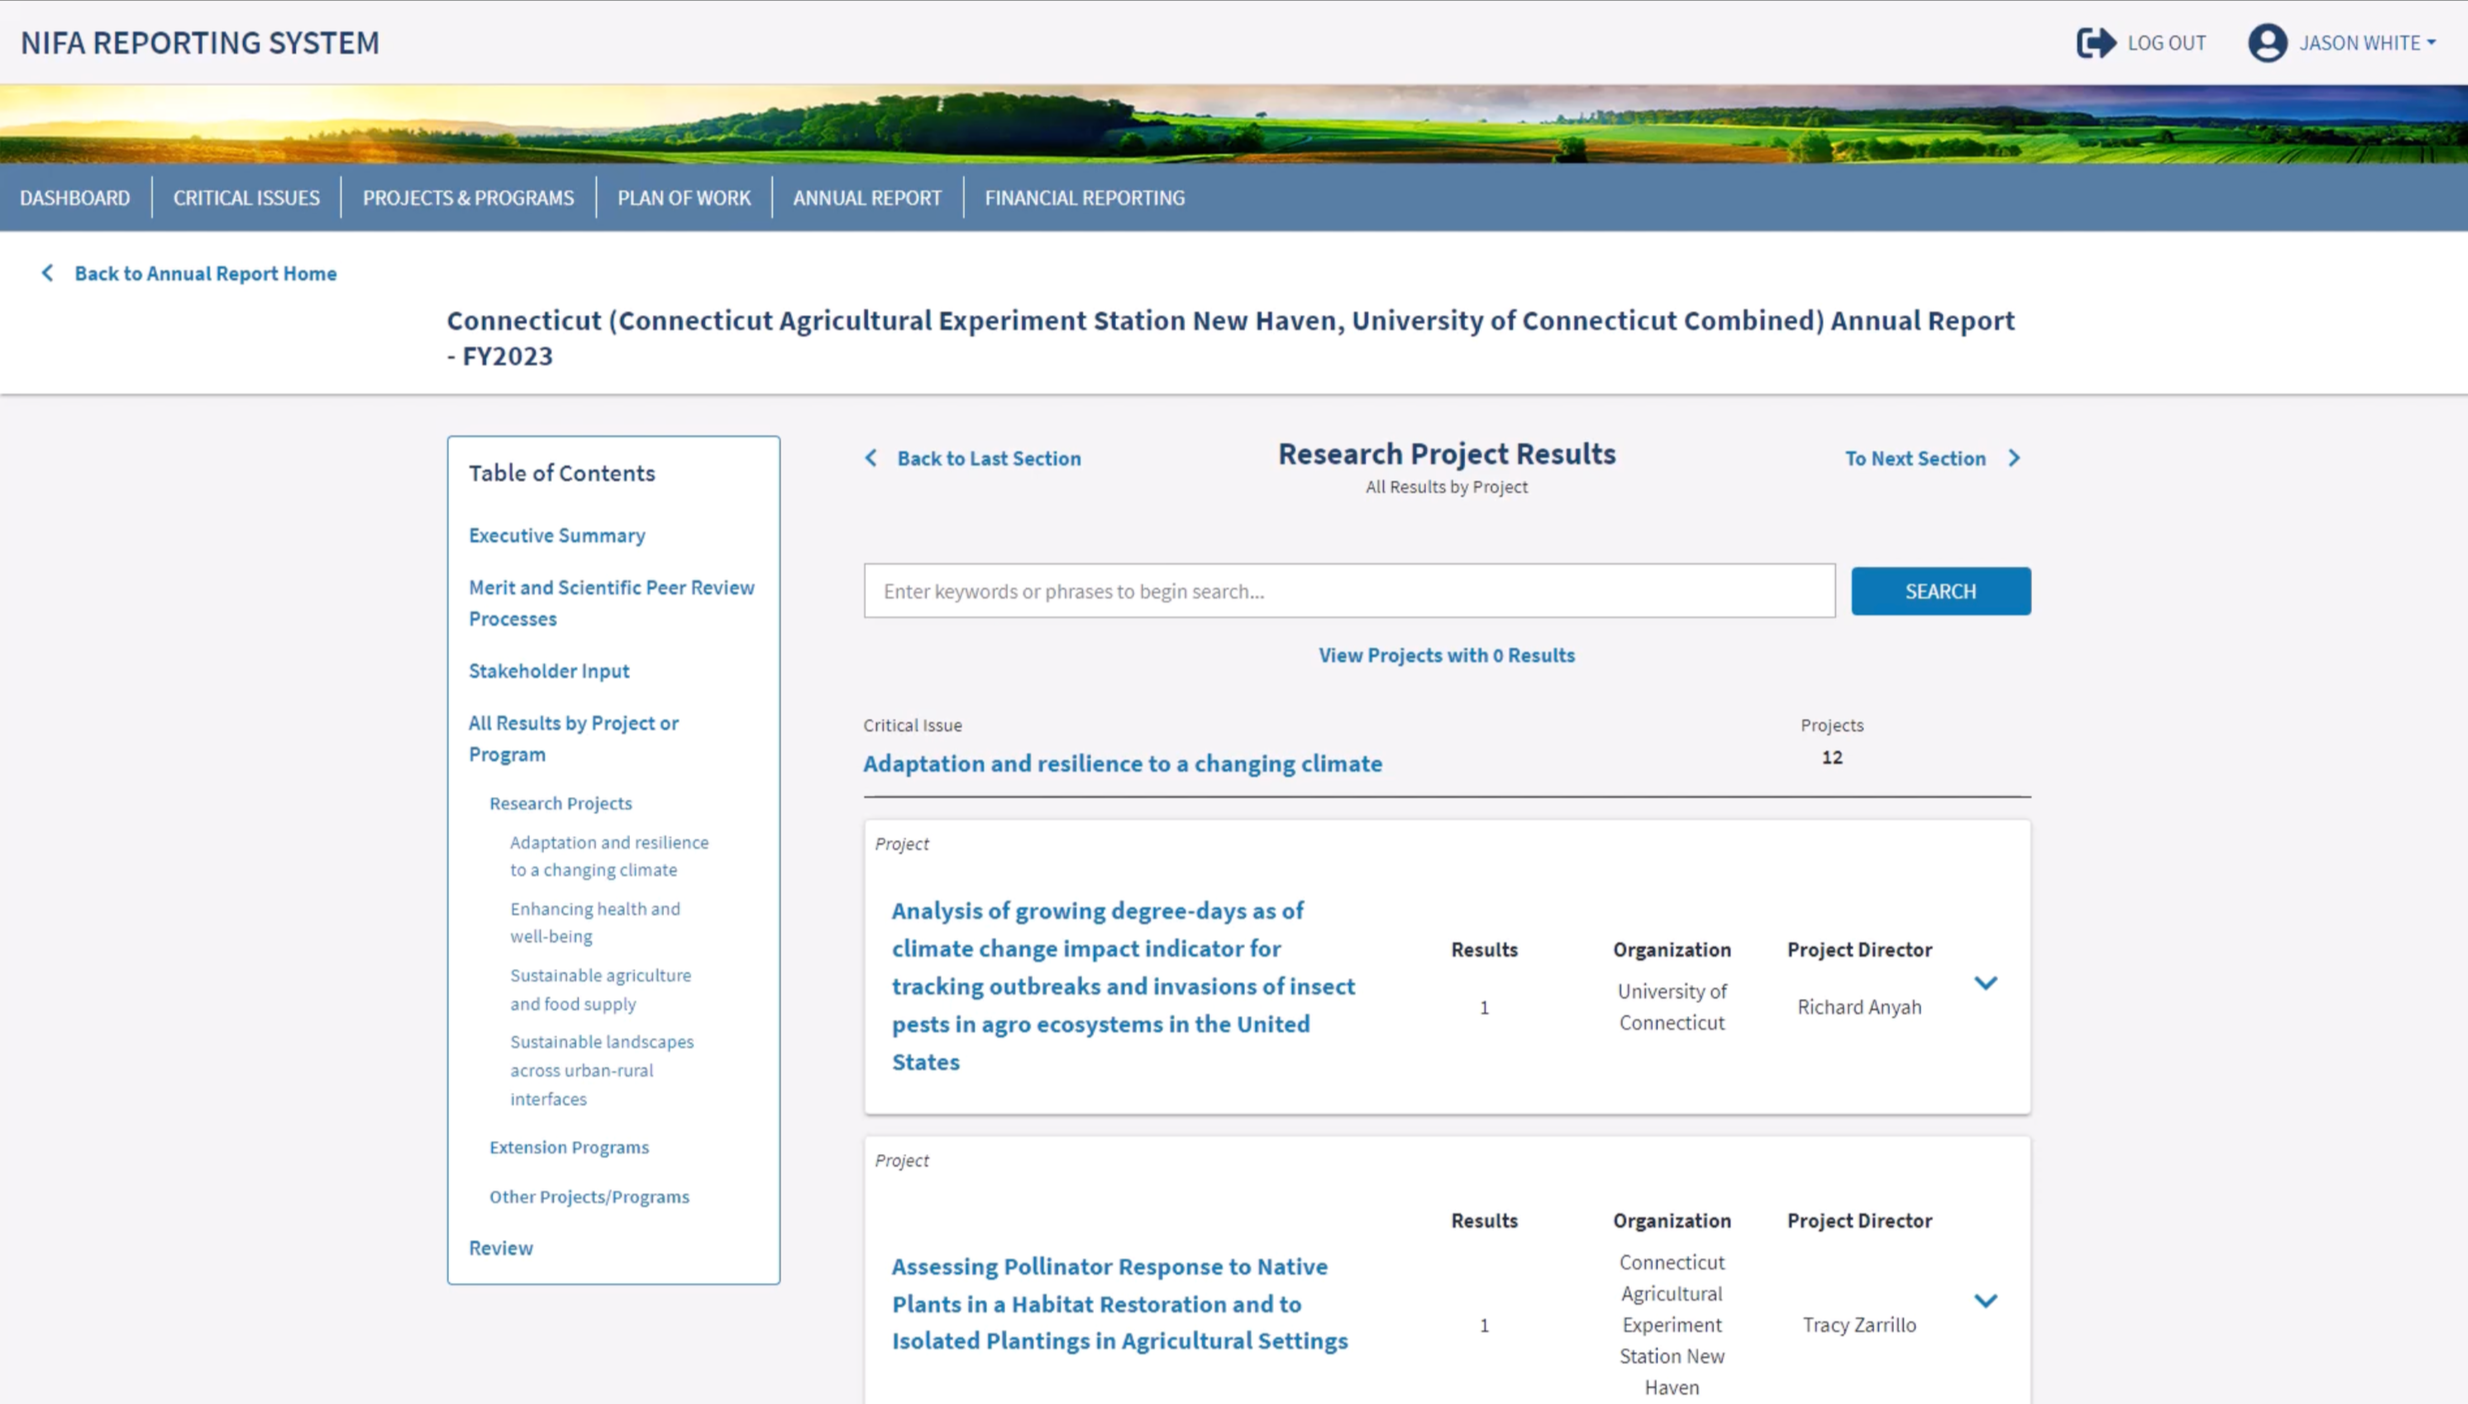Screen dimensions: 2468x1404
Task: Click right chevron next to To Next Section
Action: coord(2014,458)
